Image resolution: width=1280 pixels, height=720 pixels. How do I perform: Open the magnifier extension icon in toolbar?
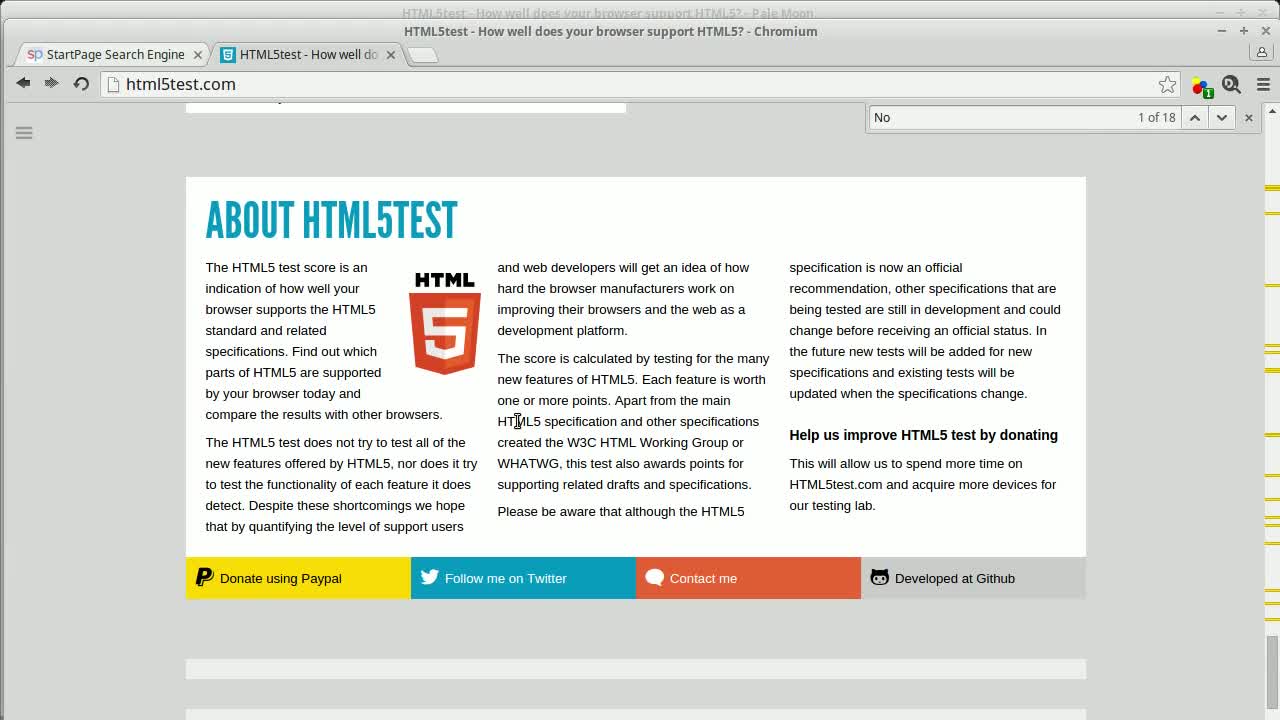pos(1231,85)
